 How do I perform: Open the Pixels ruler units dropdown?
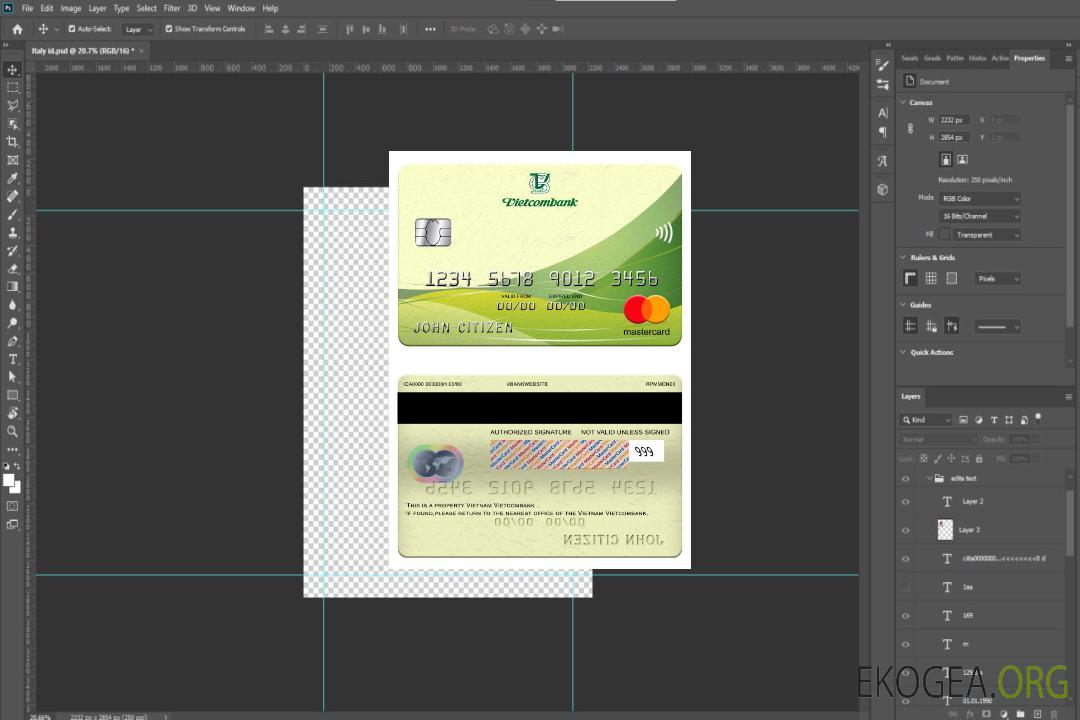pyautogui.click(x=997, y=279)
